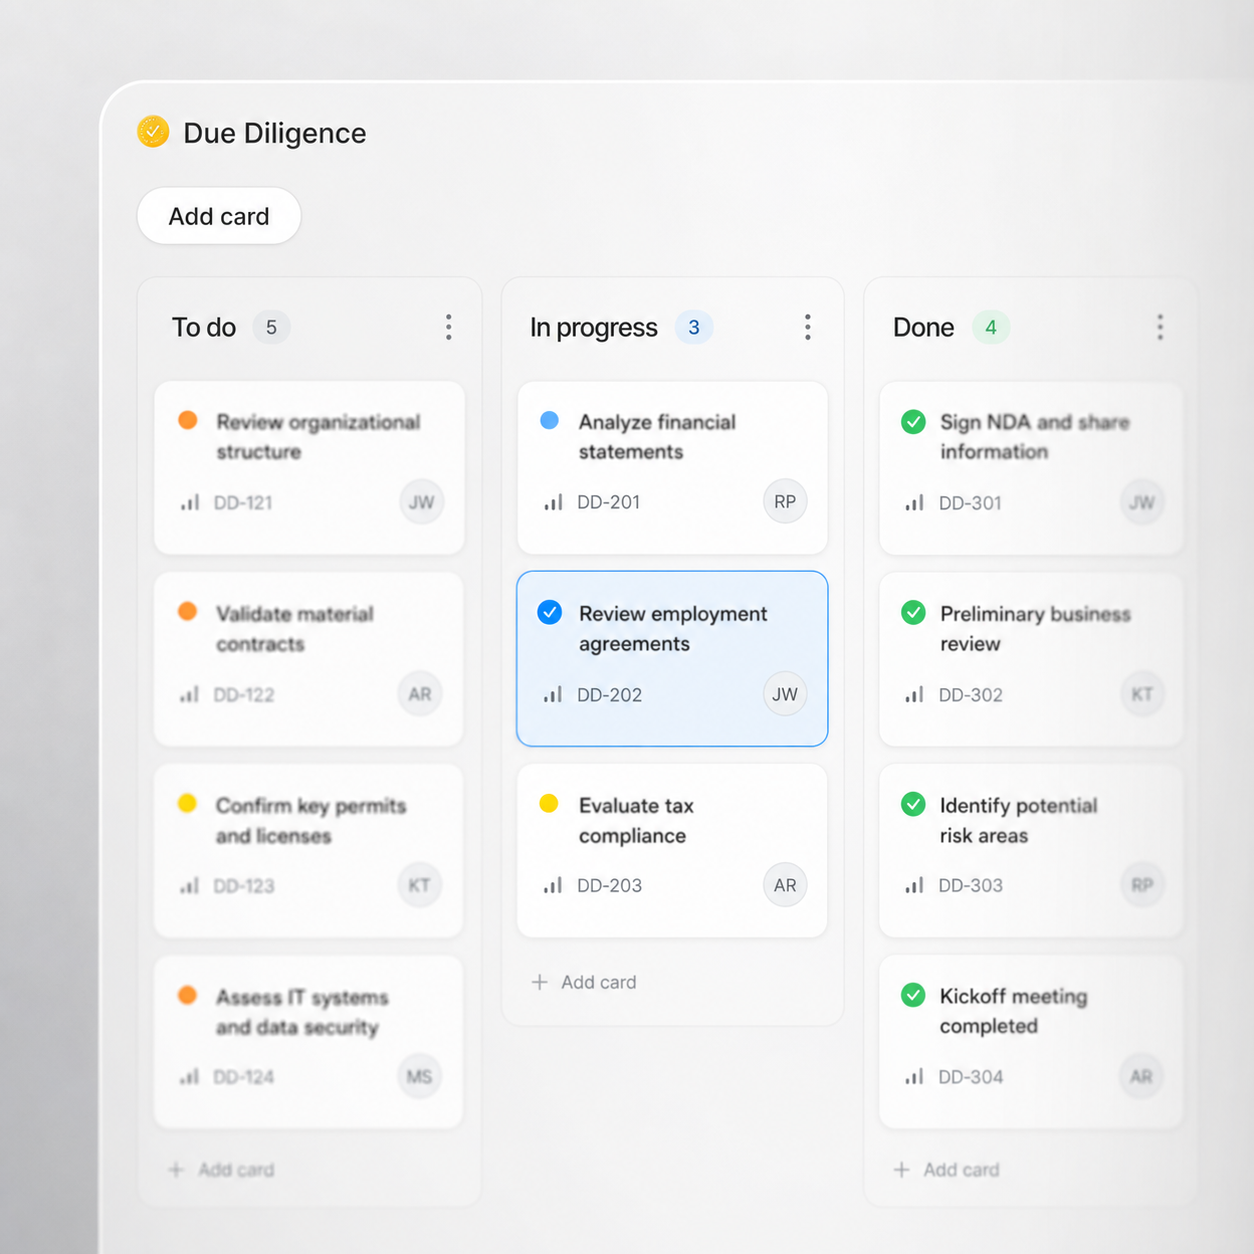Open the Confirm key permits and licenses title
The height and width of the screenshot is (1254, 1254).
pos(311,820)
